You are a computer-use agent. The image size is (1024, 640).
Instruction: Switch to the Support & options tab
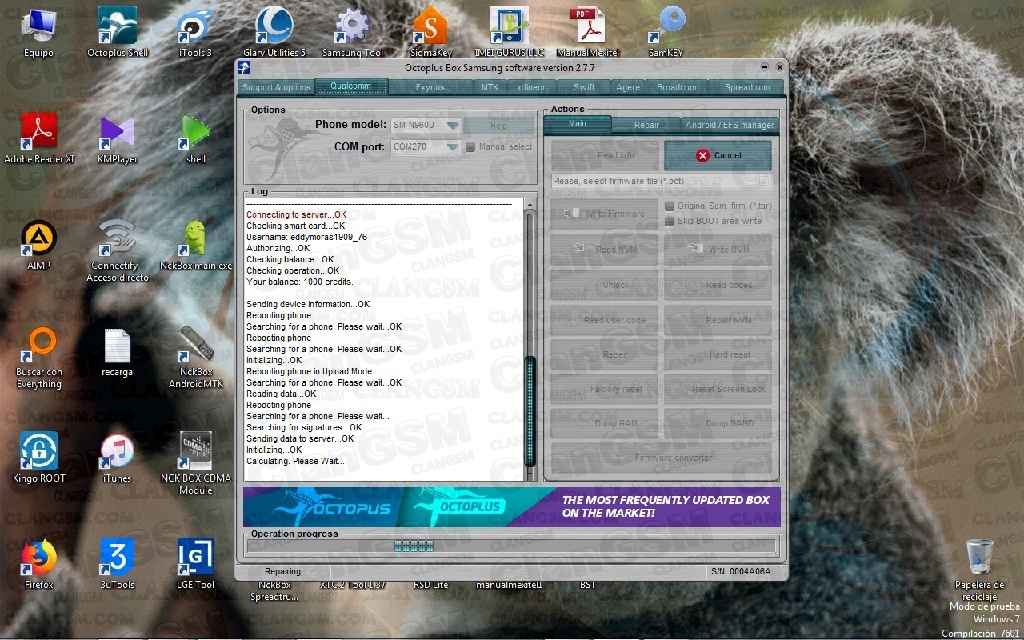[276, 87]
